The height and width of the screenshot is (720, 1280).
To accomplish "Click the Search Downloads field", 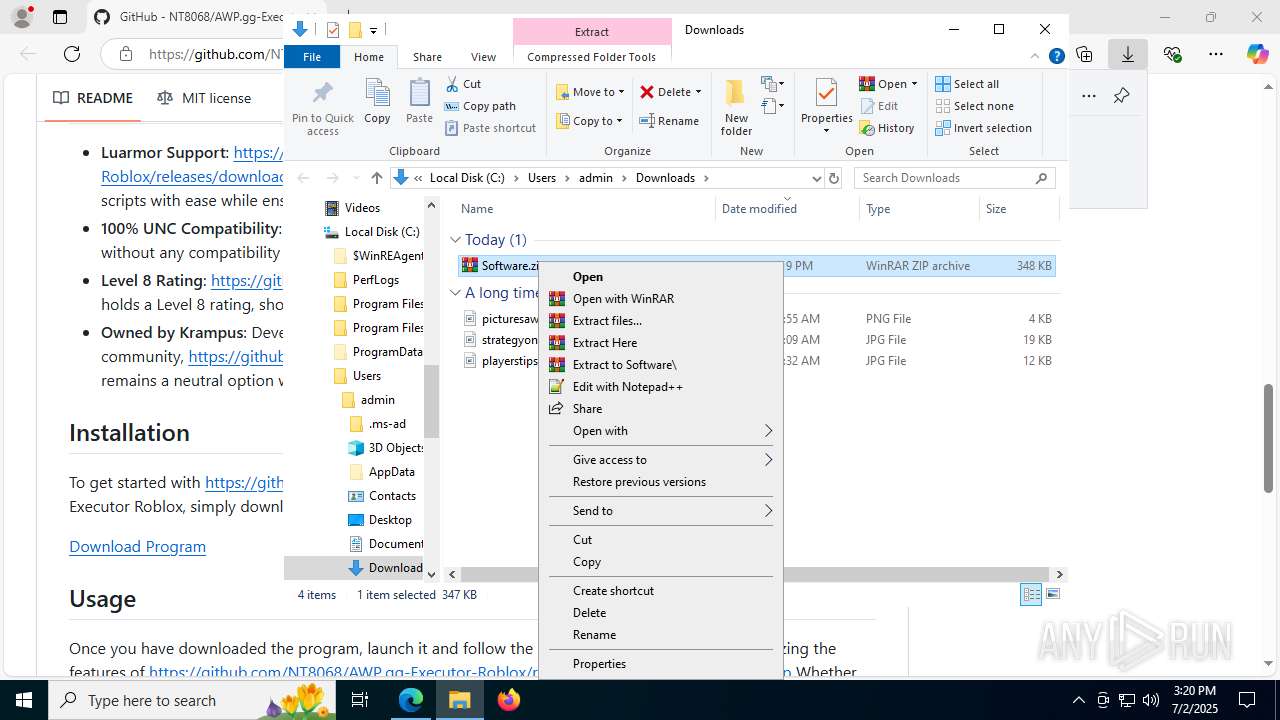I will (954, 178).
